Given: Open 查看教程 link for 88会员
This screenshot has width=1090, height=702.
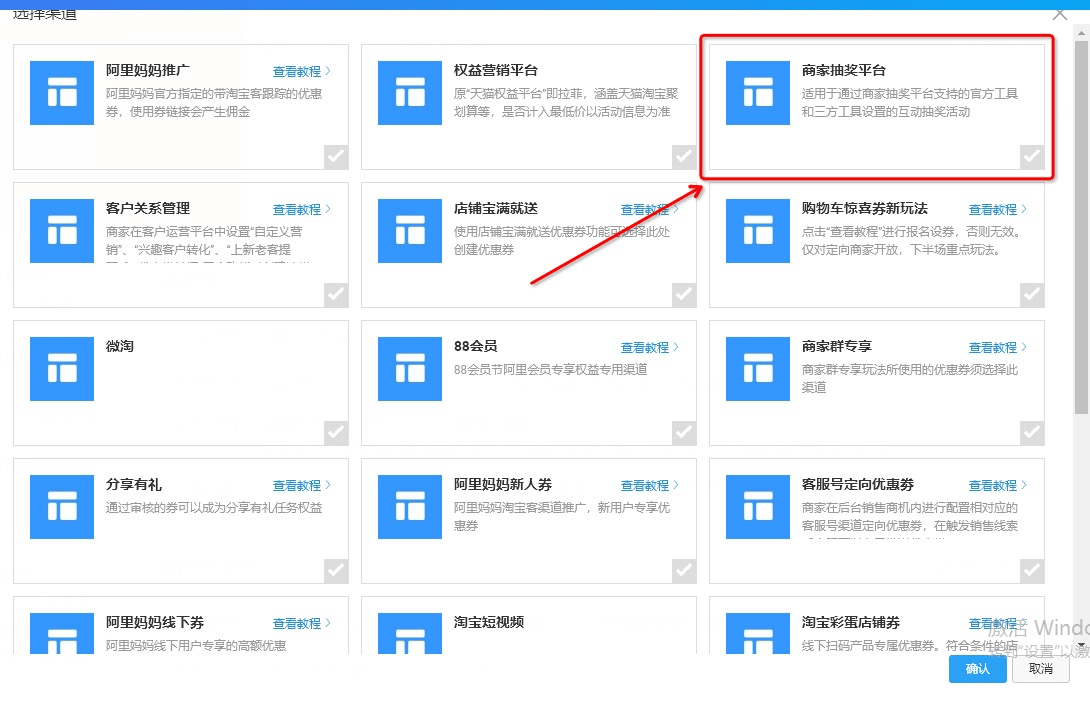Looking at the screenshot, I should click(x=650, y=347).
